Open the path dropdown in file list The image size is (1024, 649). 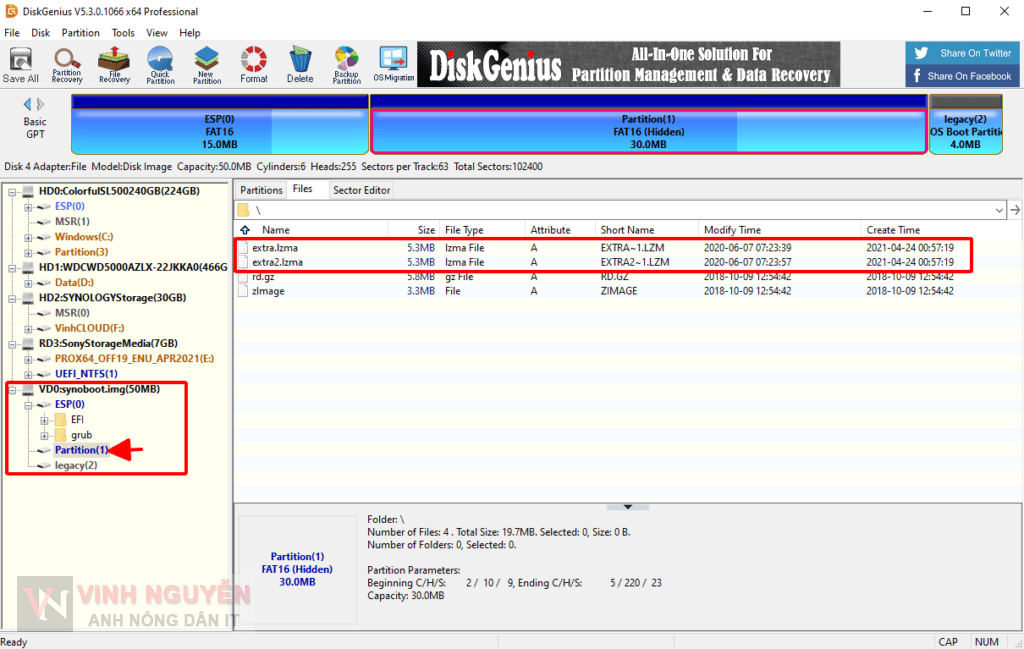point(999,210)
